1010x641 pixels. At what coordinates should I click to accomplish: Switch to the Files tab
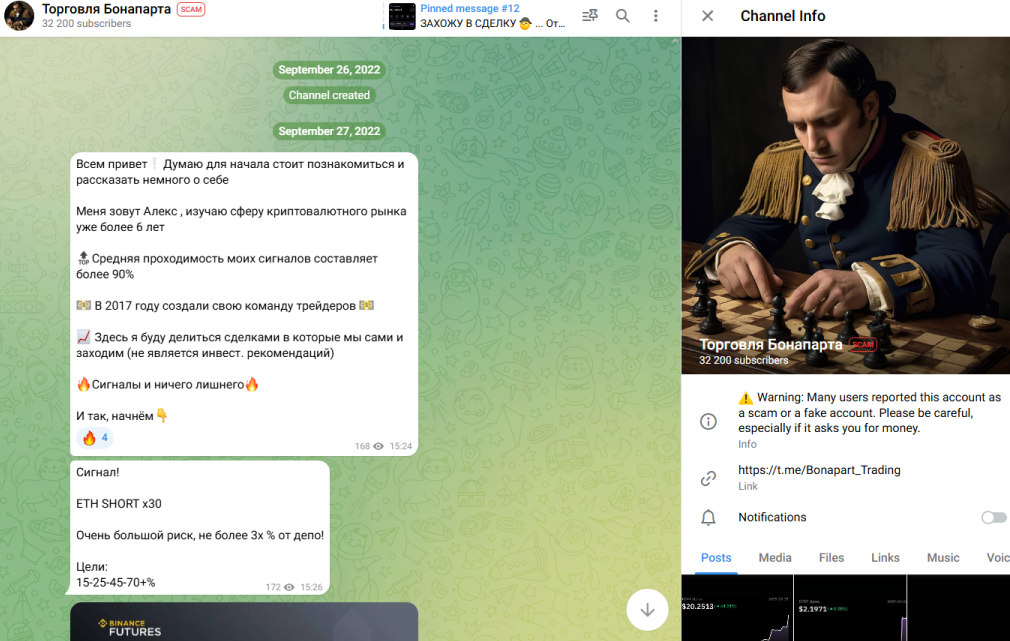[832, 558]
